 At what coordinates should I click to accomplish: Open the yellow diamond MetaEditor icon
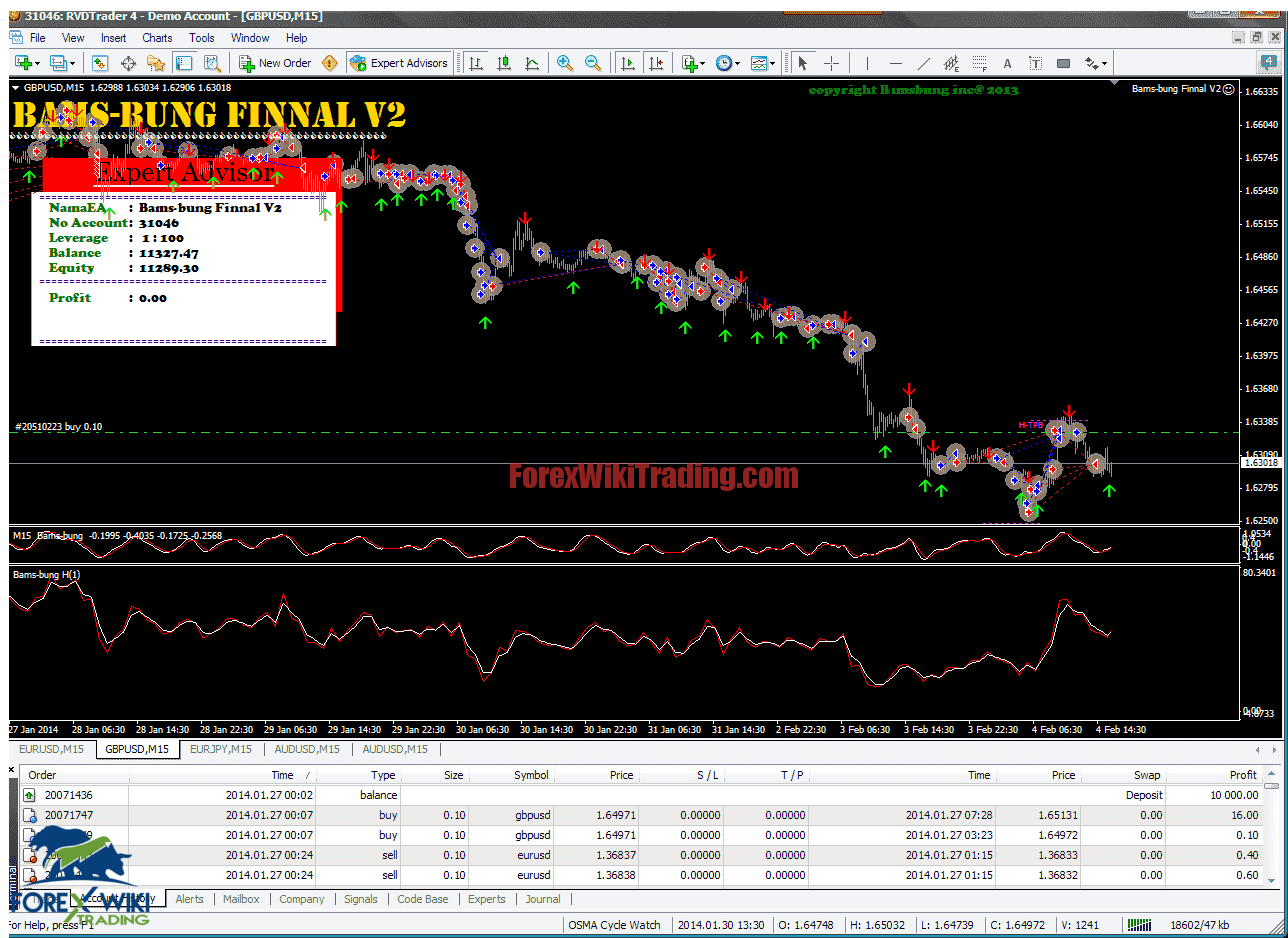[x=330, y=63]
